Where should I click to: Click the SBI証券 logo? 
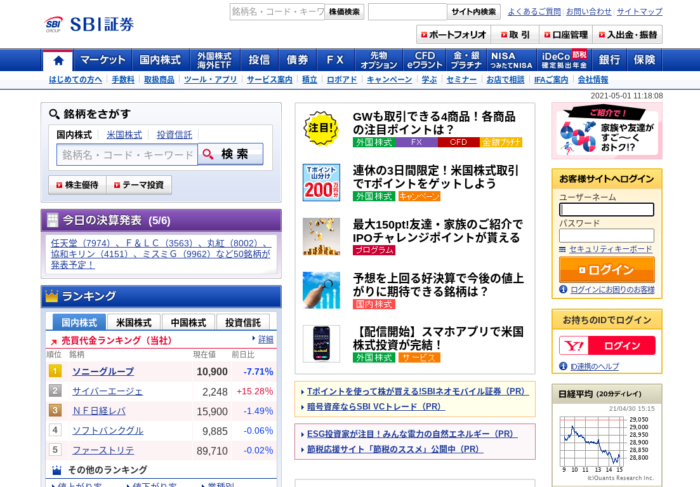pos(89,24)
